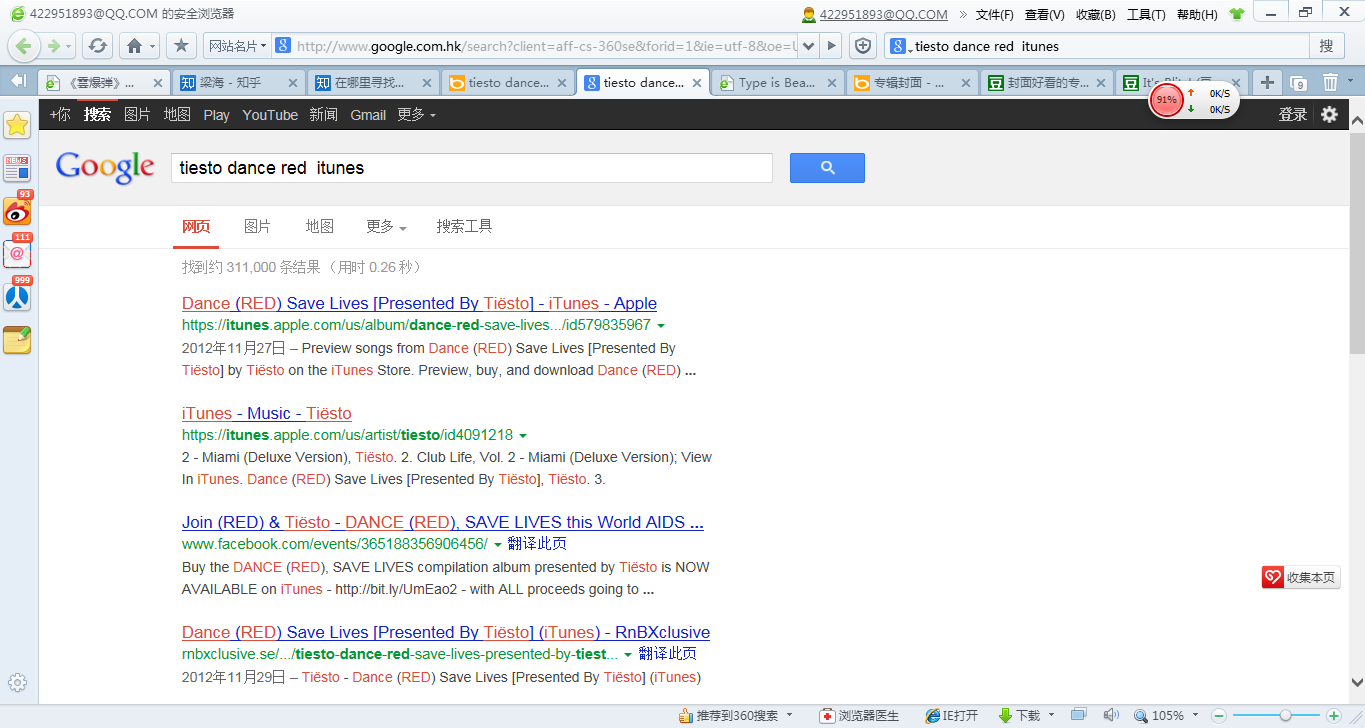Image resolution: width=1365 pixels, height=728 pixels.
Task: Click the 收集本页 collect page button
Action: coord(1300,577)
